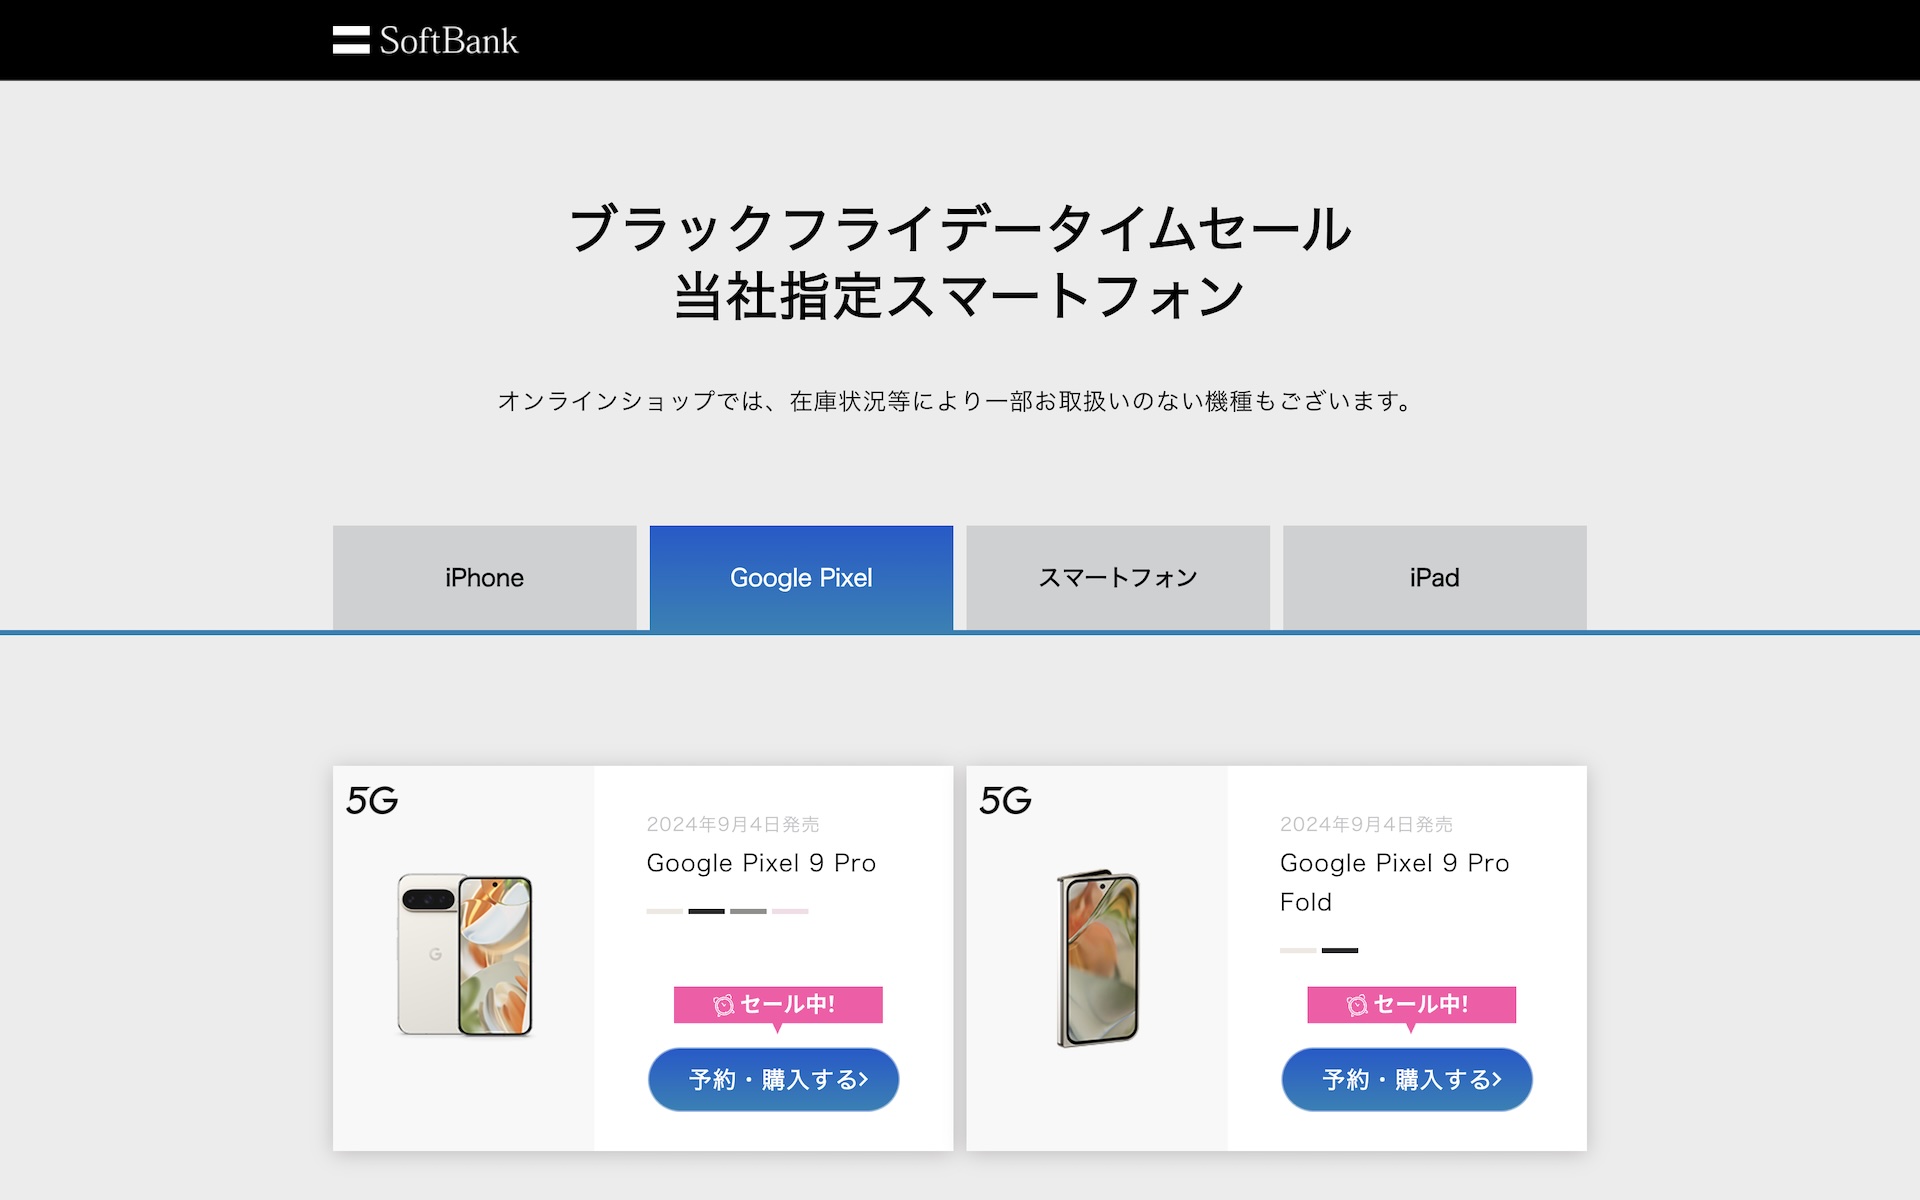
Task: Select the black color swatch for Pixel 9 Pro
Action: point(706,911)
